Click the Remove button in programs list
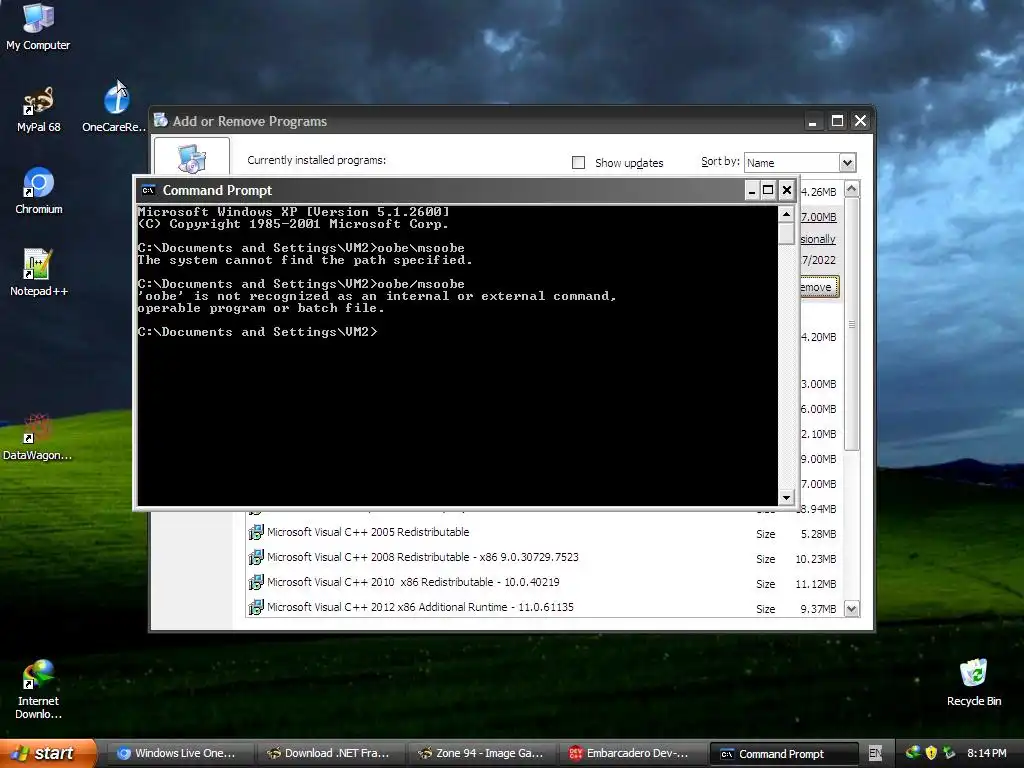This screenshot has height=768, width=1024. (820, 287)
